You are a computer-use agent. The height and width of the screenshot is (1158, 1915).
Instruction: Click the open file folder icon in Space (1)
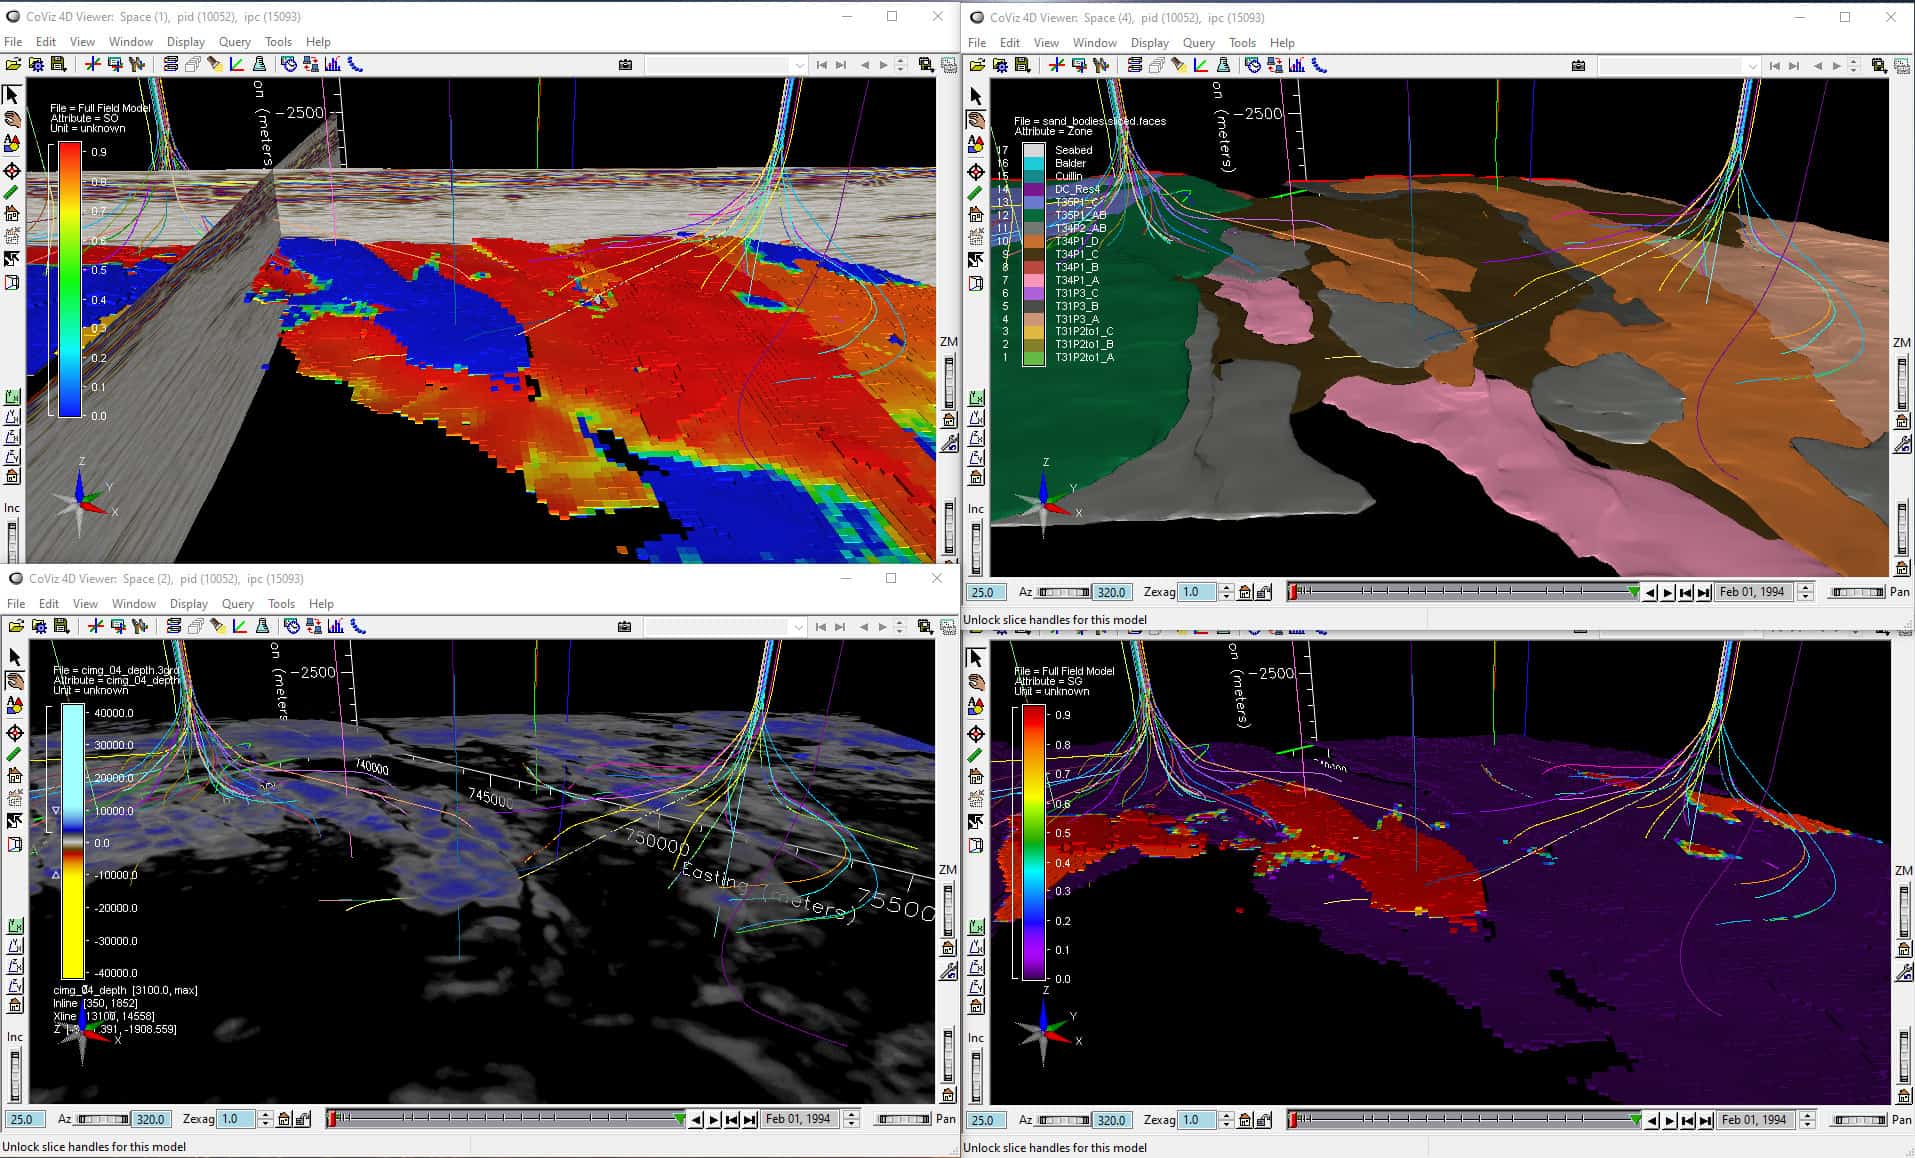click(13, 64)
